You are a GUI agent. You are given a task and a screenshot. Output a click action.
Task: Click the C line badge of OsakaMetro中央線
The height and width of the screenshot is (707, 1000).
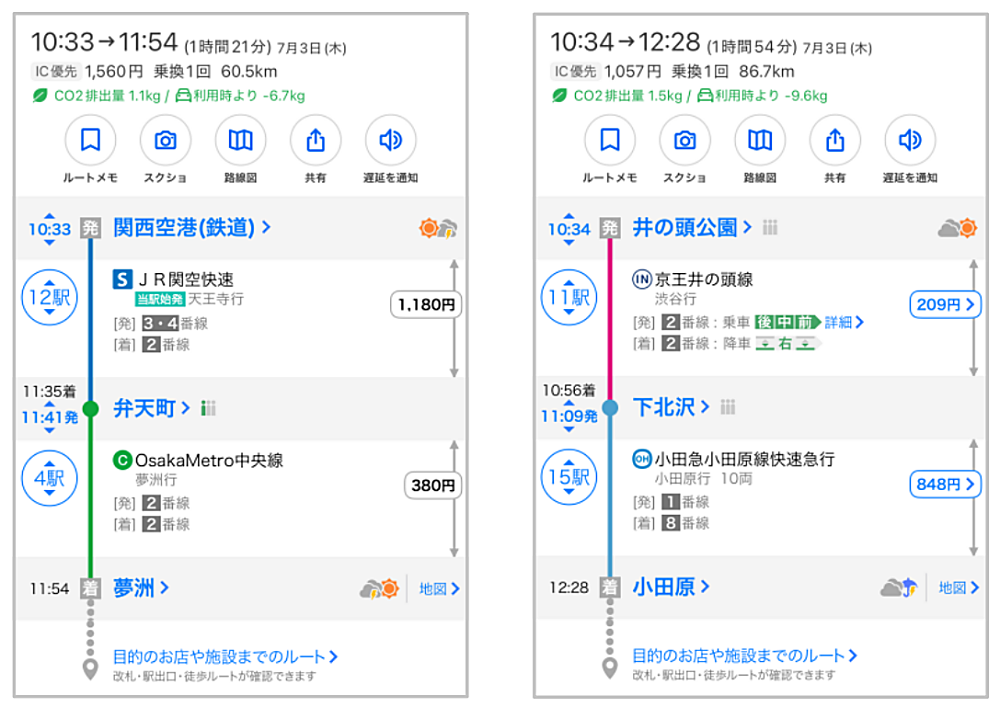point(122,460)
